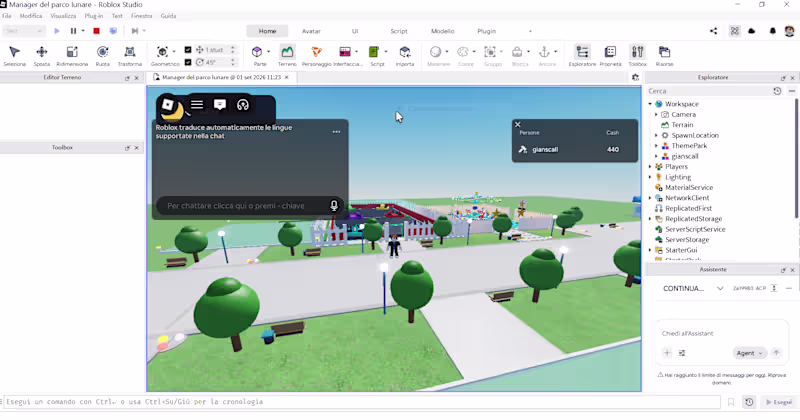800x420 pixels.
Task: Open the Proprietà panel
Action: point(610,56)
